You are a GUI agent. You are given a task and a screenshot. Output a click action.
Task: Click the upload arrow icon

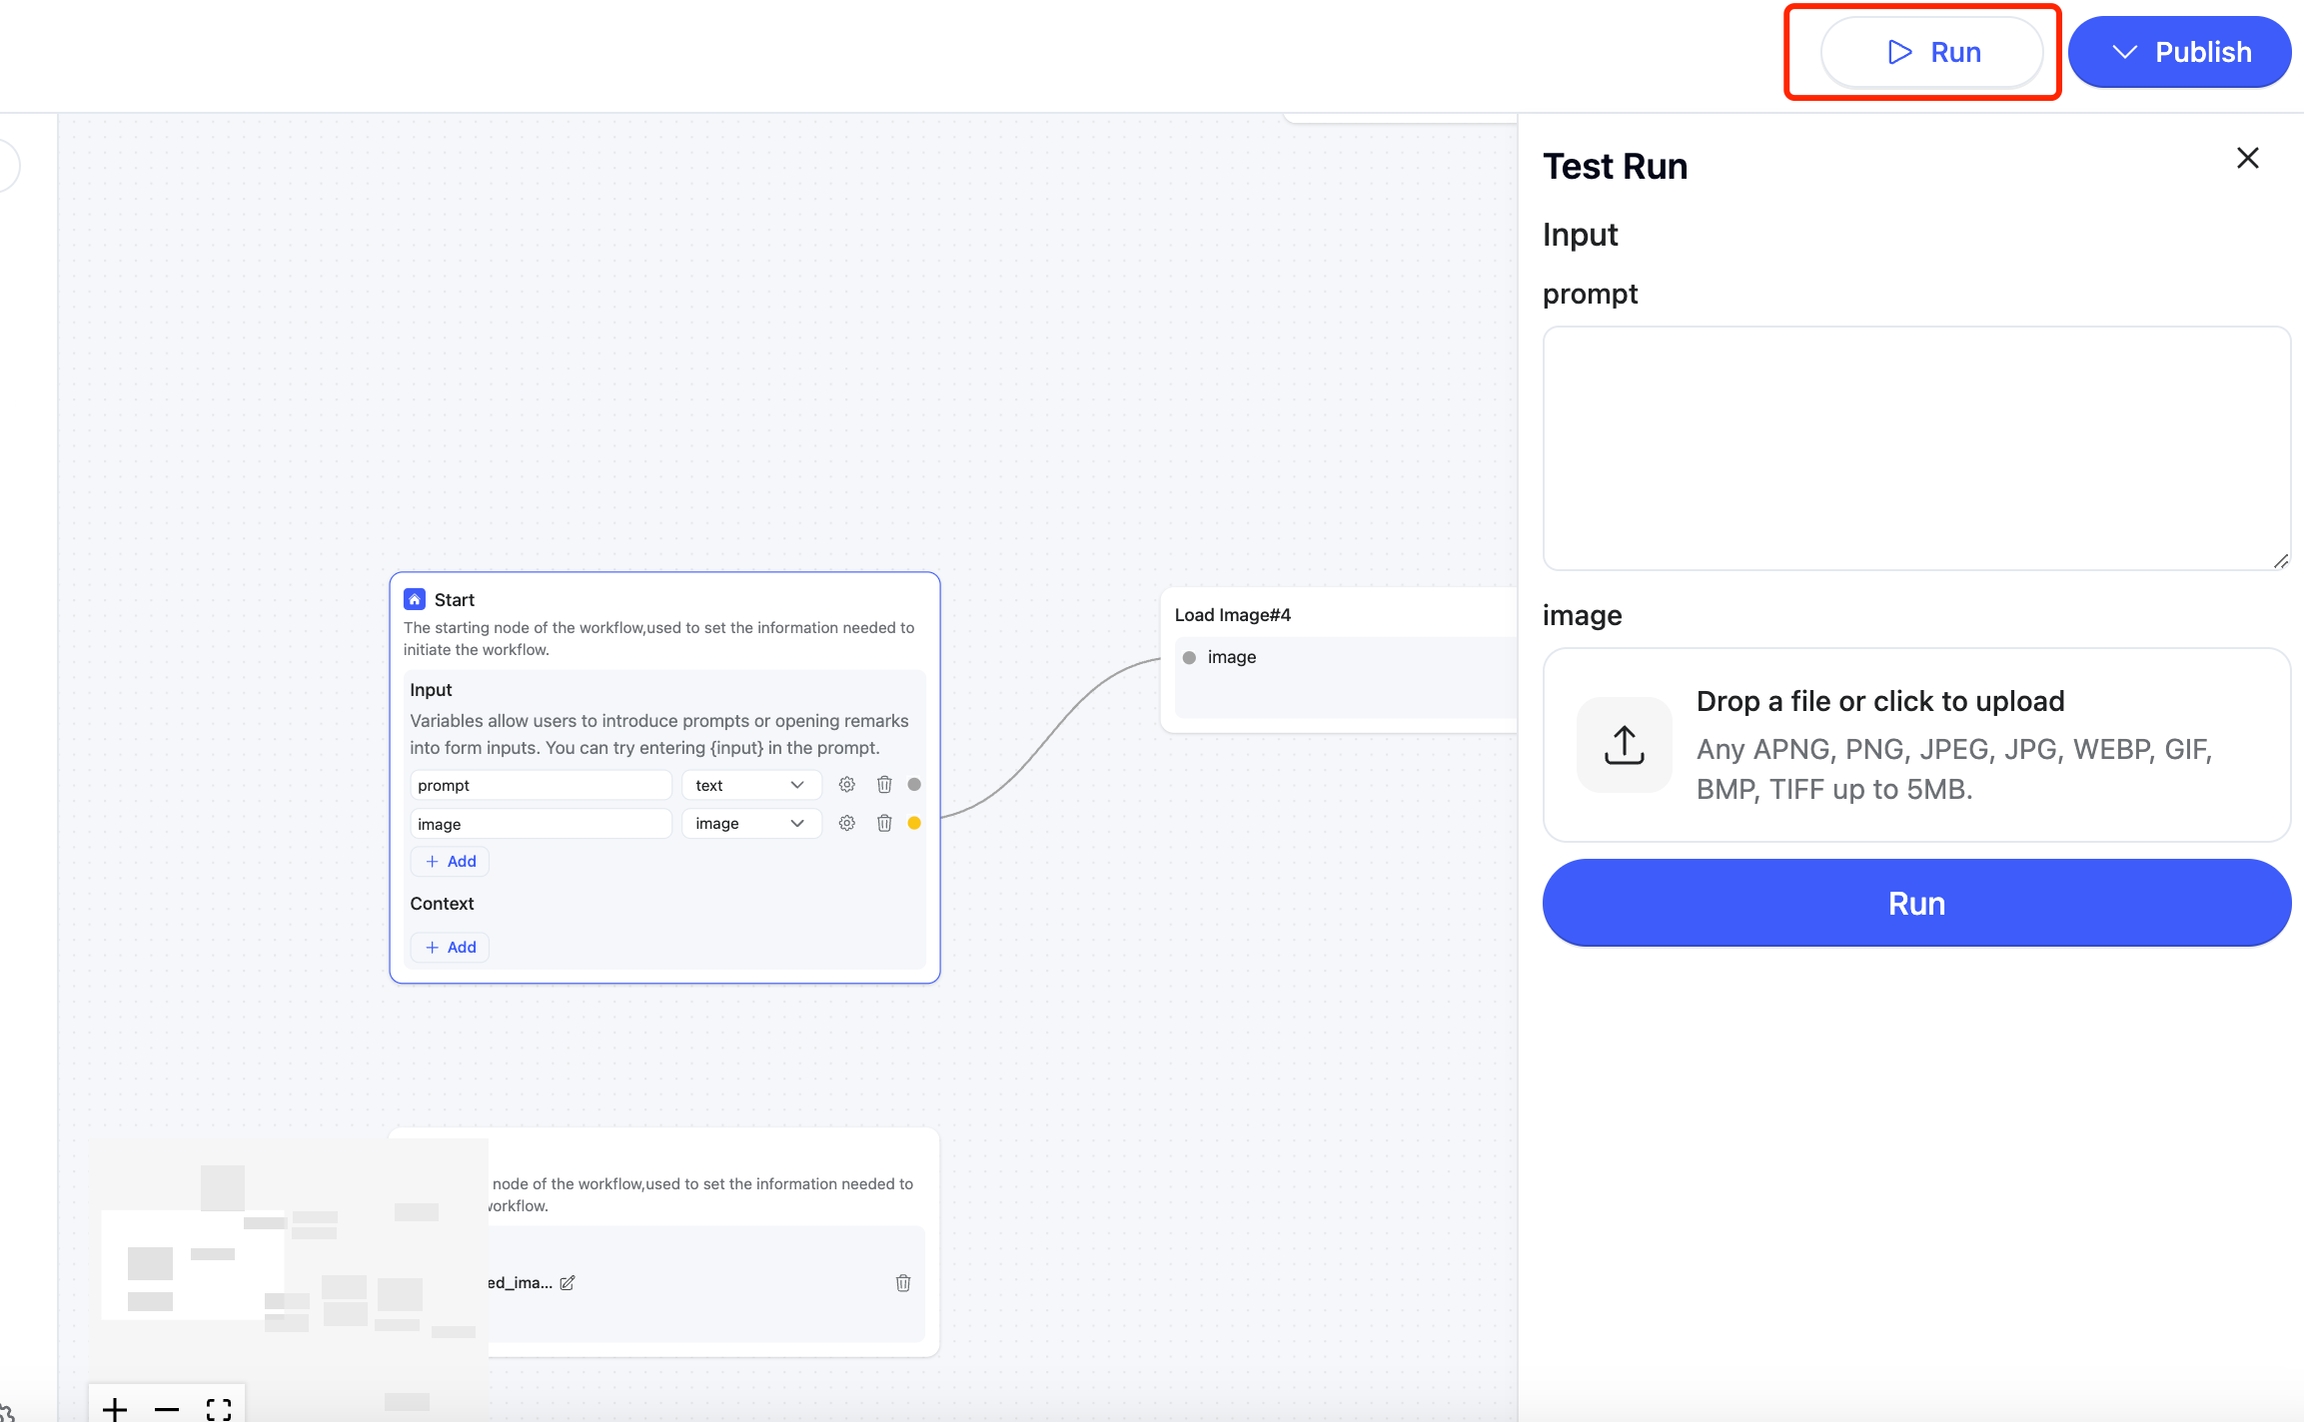click(1624, 745)
